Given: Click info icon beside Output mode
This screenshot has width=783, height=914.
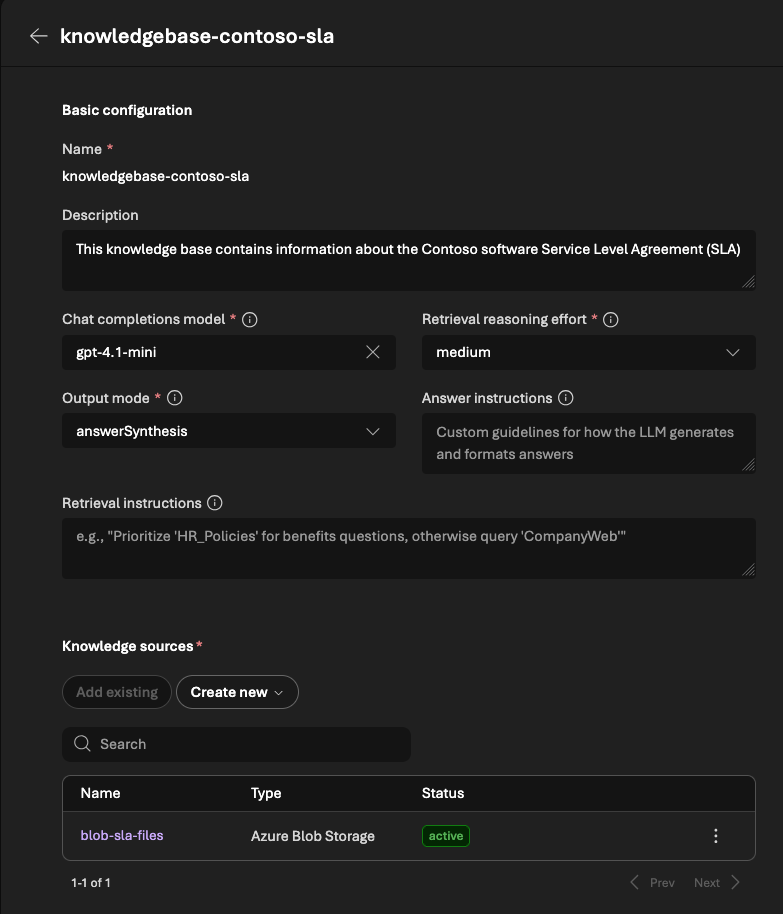Looking at the screenshot, I should tap(175, 398).
